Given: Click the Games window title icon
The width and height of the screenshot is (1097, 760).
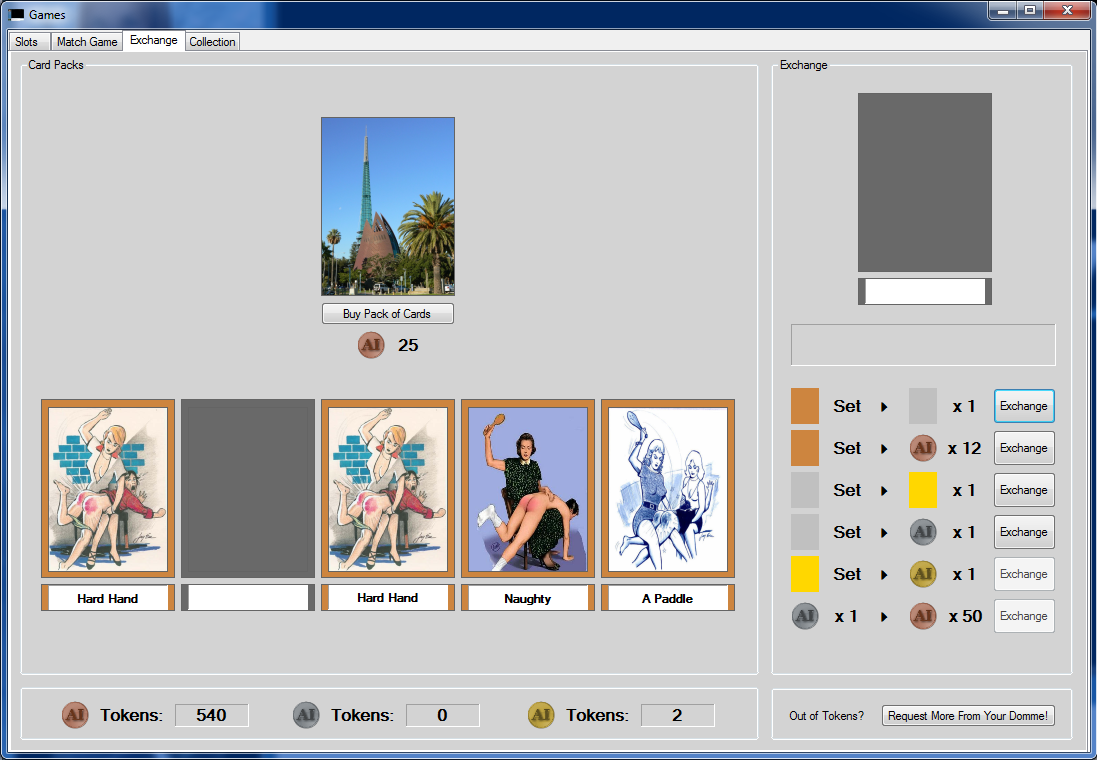Looking at the screenshot, I should 17,14.
